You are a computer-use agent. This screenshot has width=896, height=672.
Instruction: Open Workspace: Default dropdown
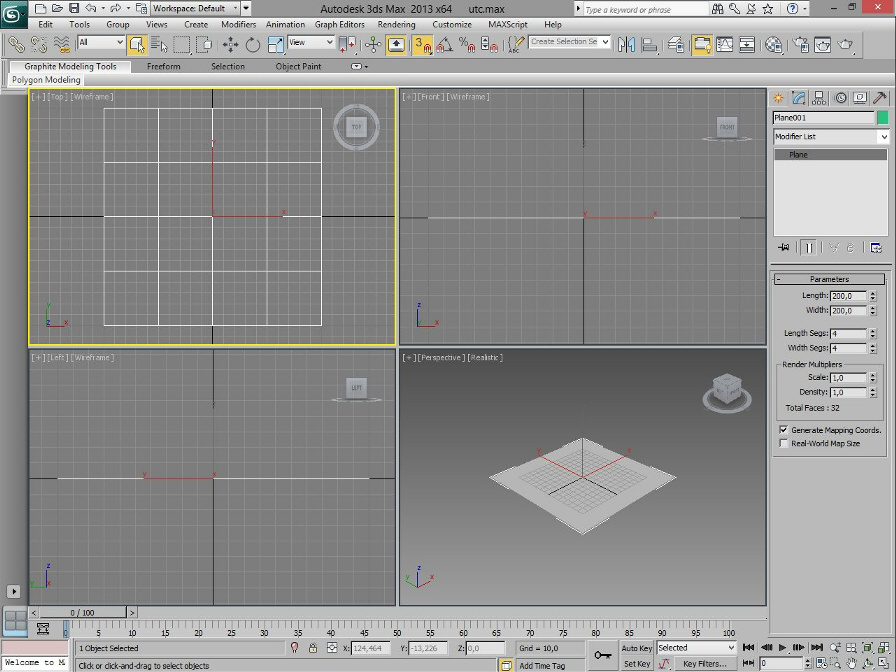pos(195,9)
